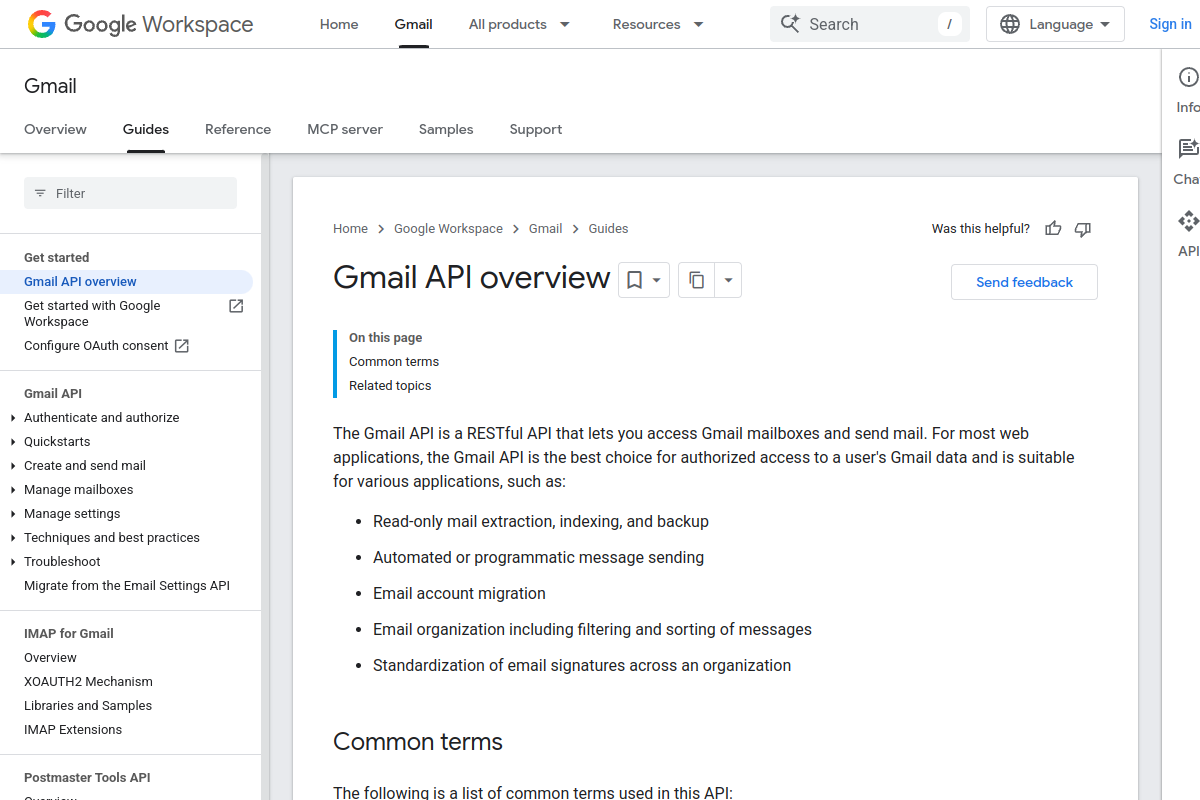Open the API panel icon on the right
The height and width of the screenshot is (800, 1200).
click(1188, 221)
